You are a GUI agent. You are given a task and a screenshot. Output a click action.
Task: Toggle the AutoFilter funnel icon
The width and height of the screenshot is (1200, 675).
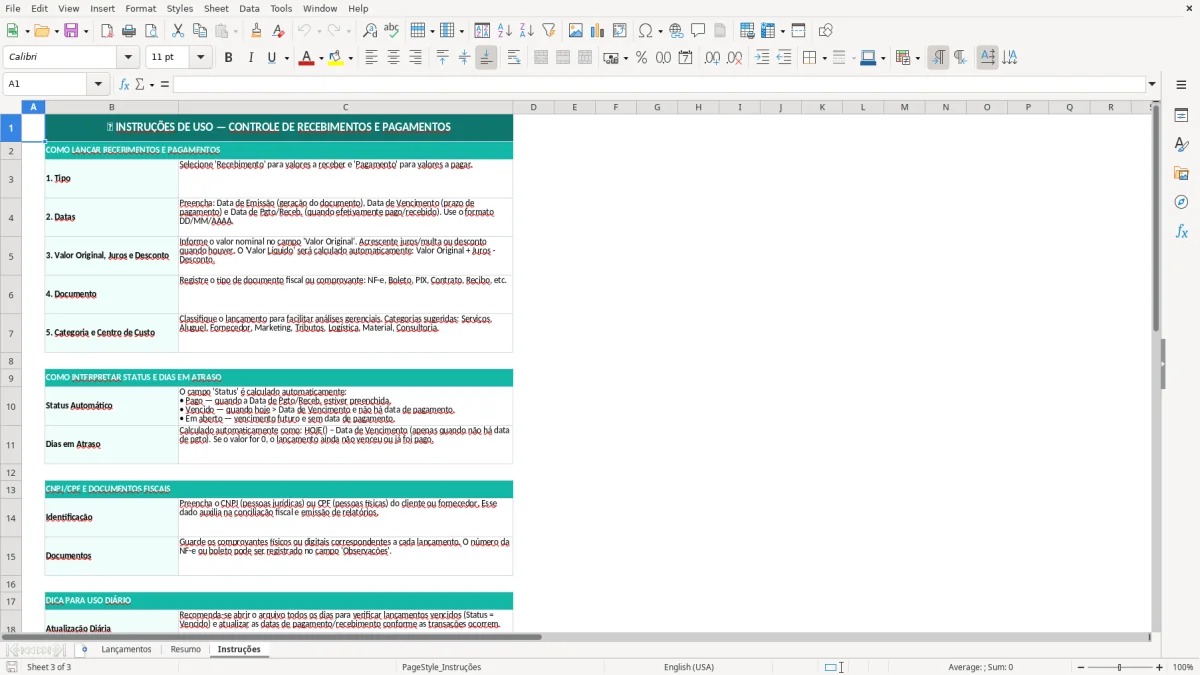[548, 31]
